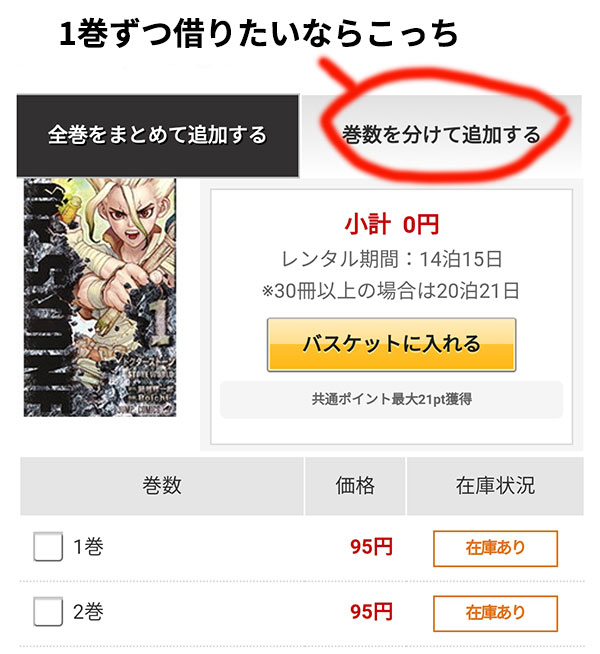Image resolution: width=600 pixels, height=654 pixels.
Task: Click the ※30冊以上の場合は20泊21日 note
Action: (391, 291)
